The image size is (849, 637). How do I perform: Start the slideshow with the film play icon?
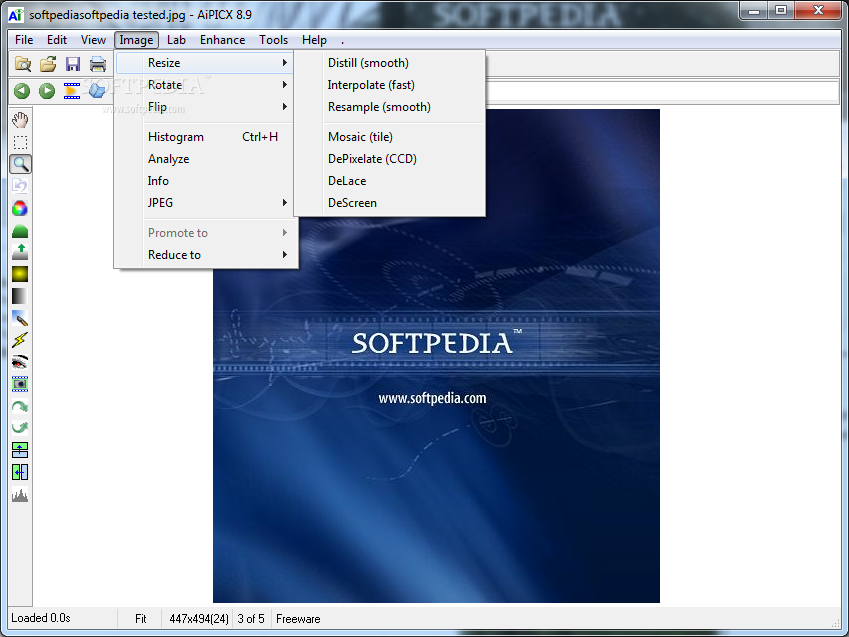(72, 90)
